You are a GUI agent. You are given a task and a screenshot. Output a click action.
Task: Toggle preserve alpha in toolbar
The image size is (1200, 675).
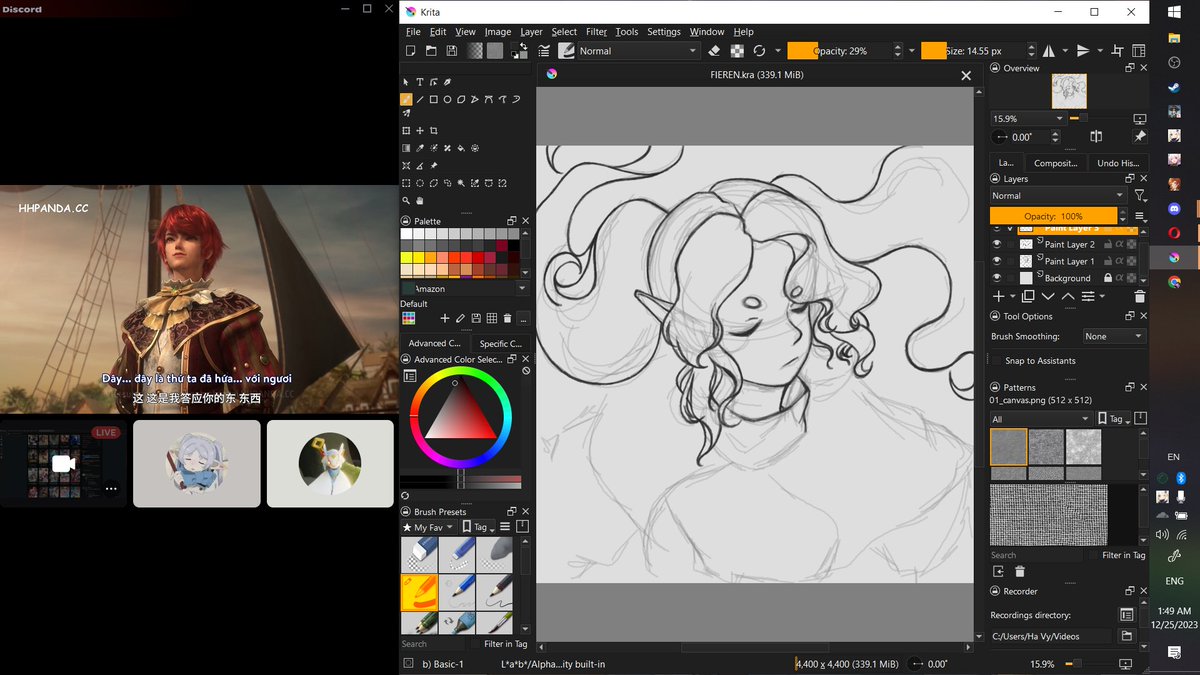737,51
